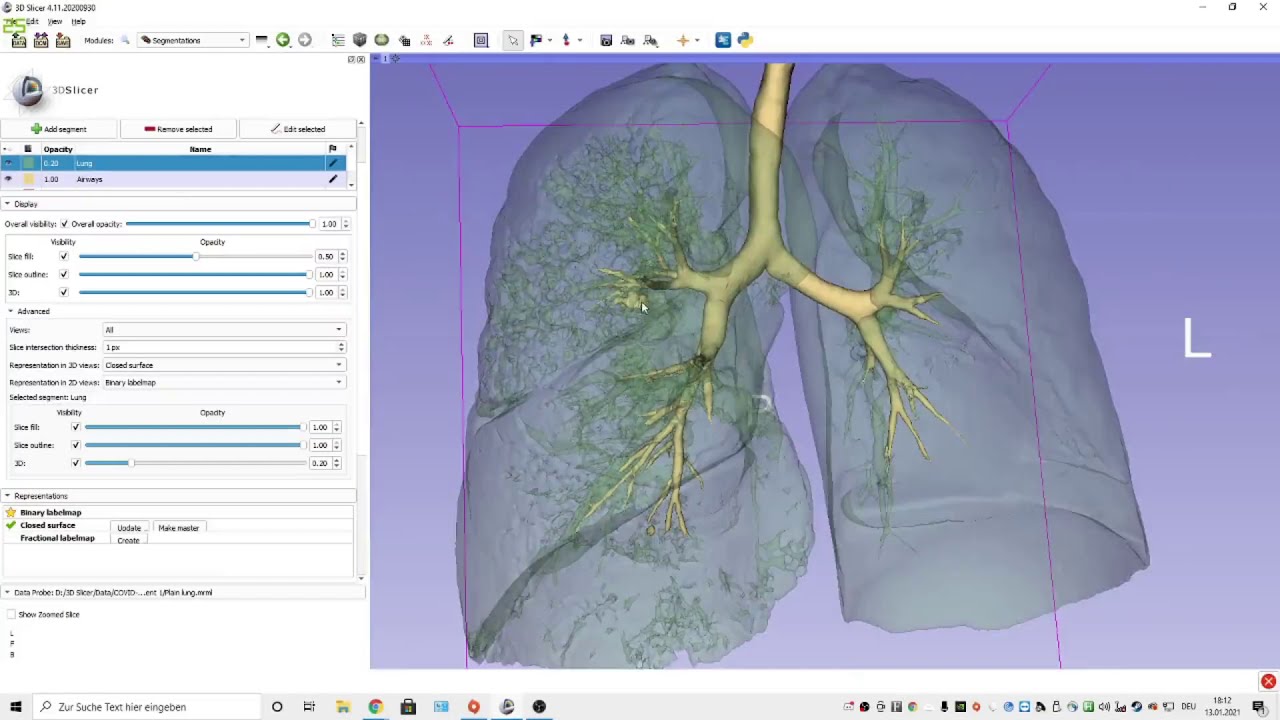
Task: Click the pencil edit icon for Airways
Action: [x=333, y=179]
